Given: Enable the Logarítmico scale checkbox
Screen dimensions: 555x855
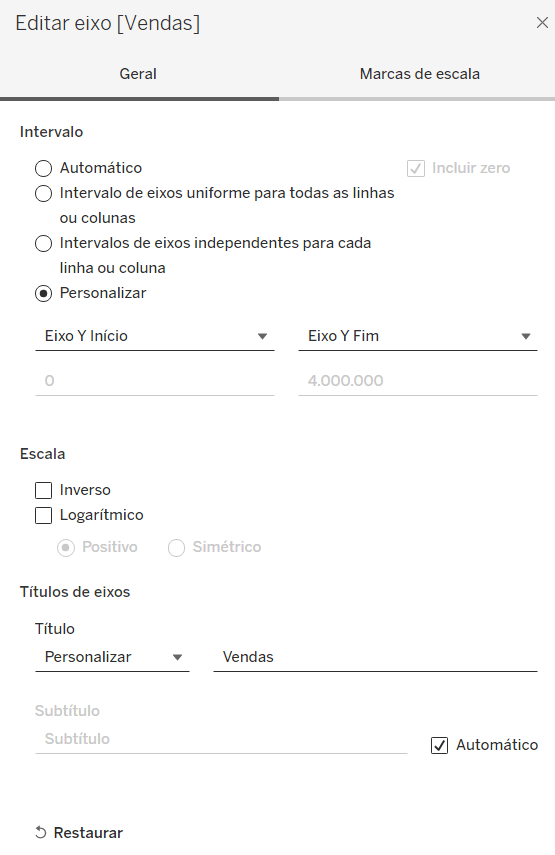Looking at the screenshot, I should pos(44,515).
